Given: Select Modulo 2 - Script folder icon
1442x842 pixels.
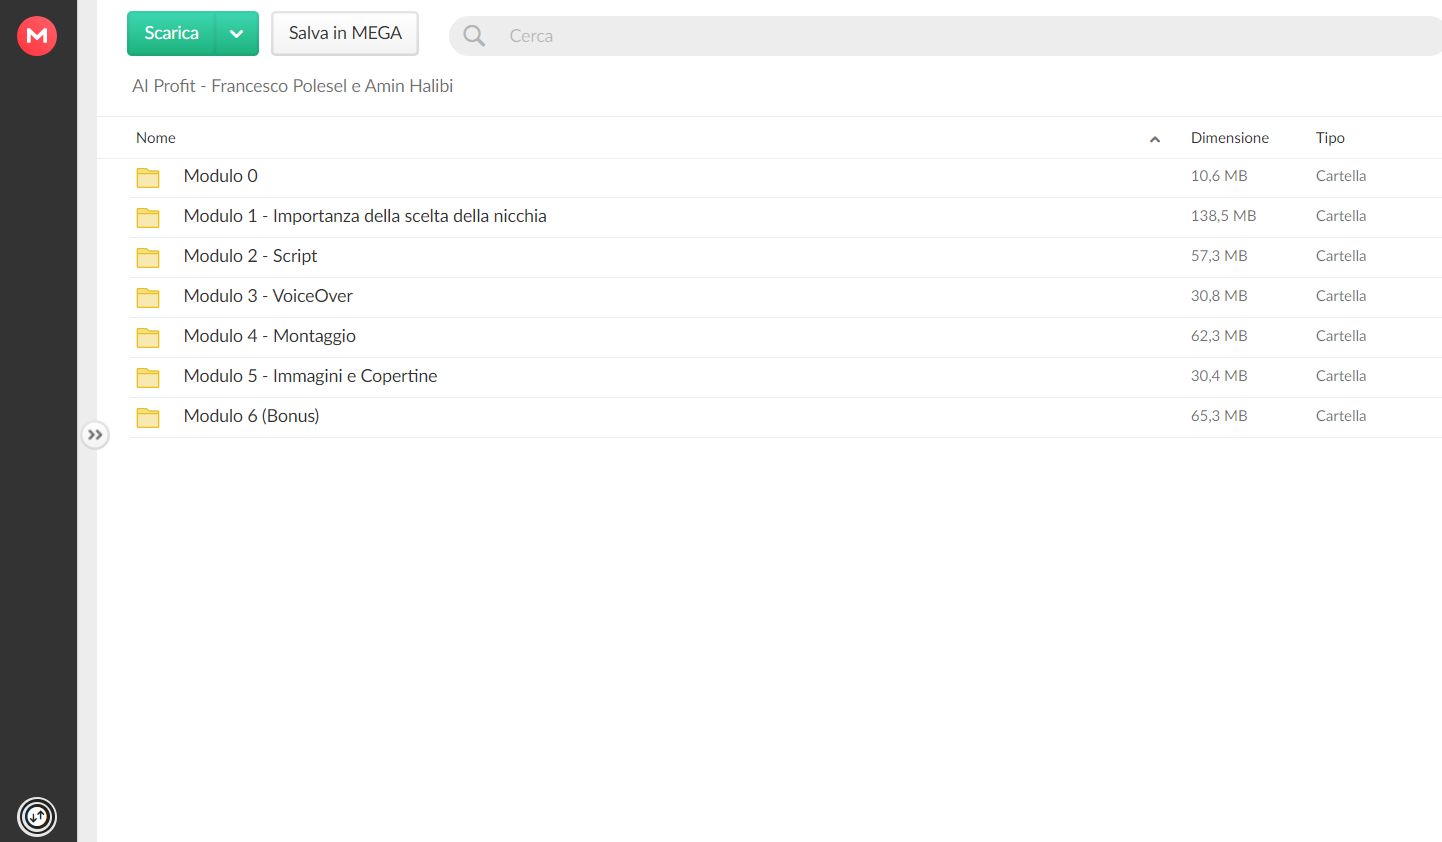Looking at the screenshot, I should (x=148, y=258).
